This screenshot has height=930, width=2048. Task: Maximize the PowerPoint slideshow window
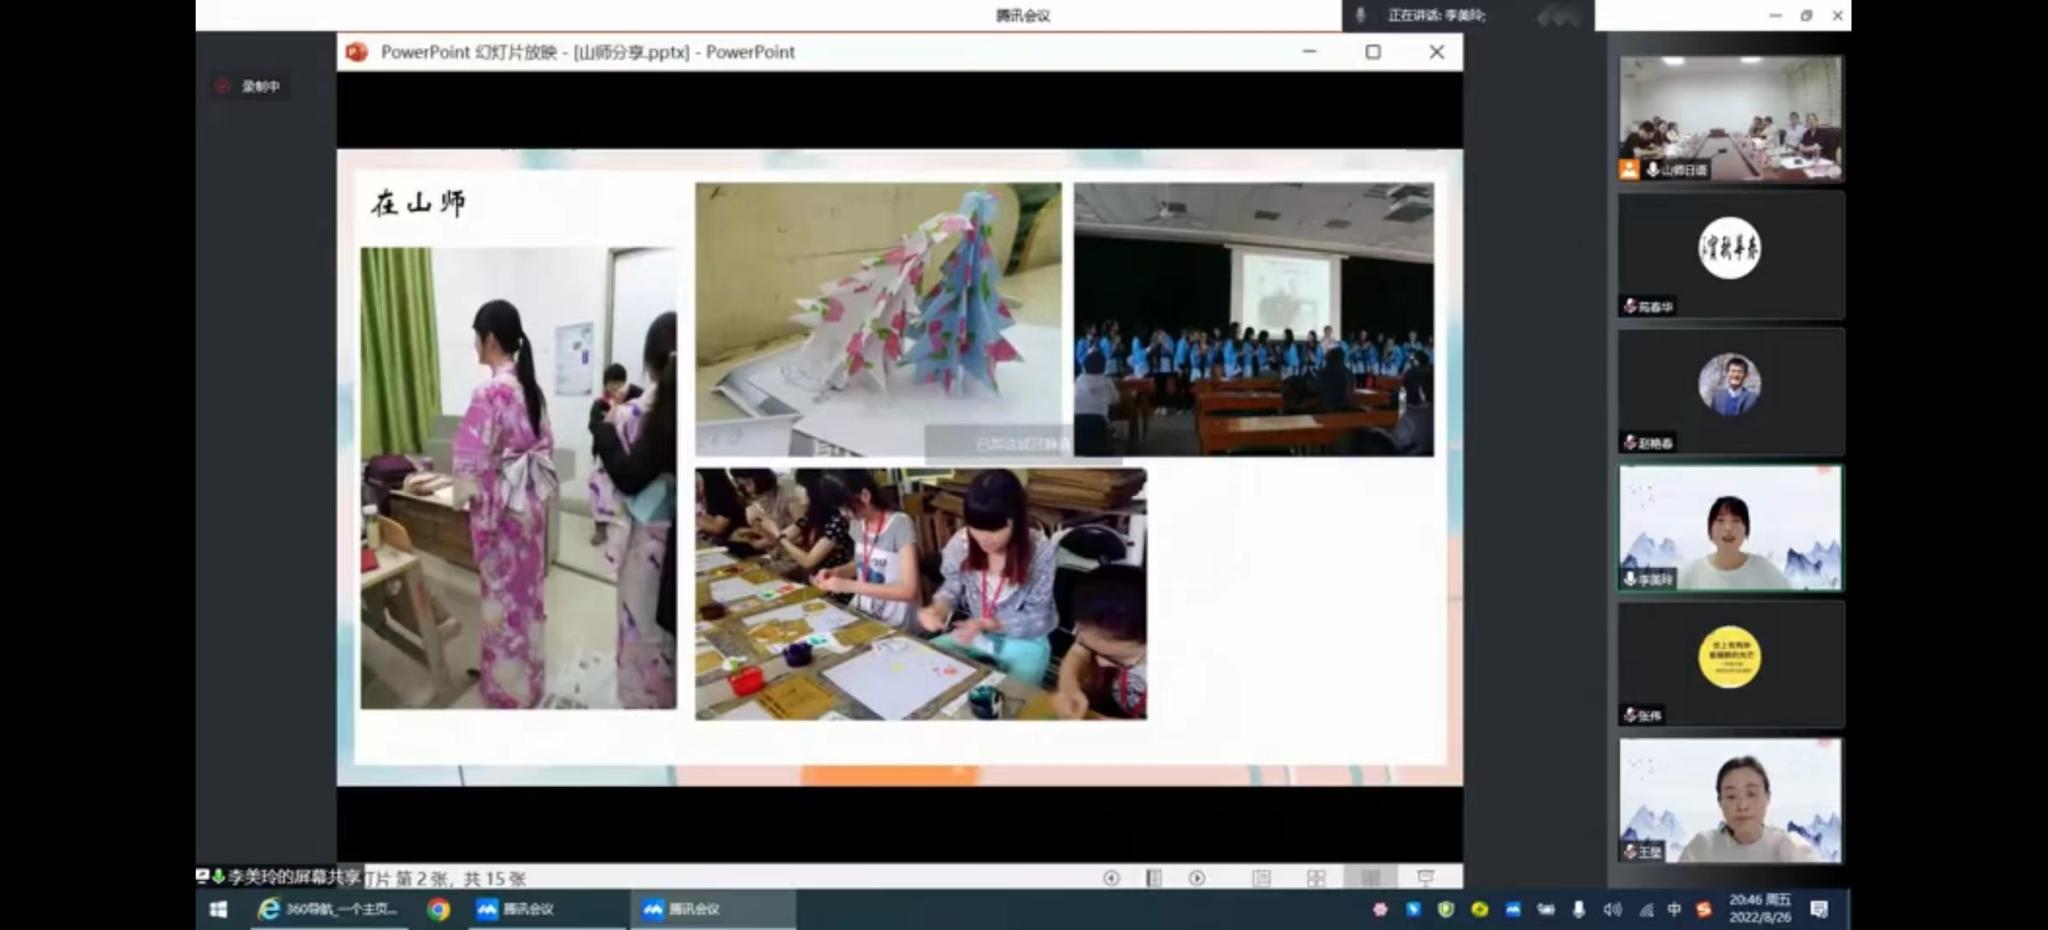1373,52
